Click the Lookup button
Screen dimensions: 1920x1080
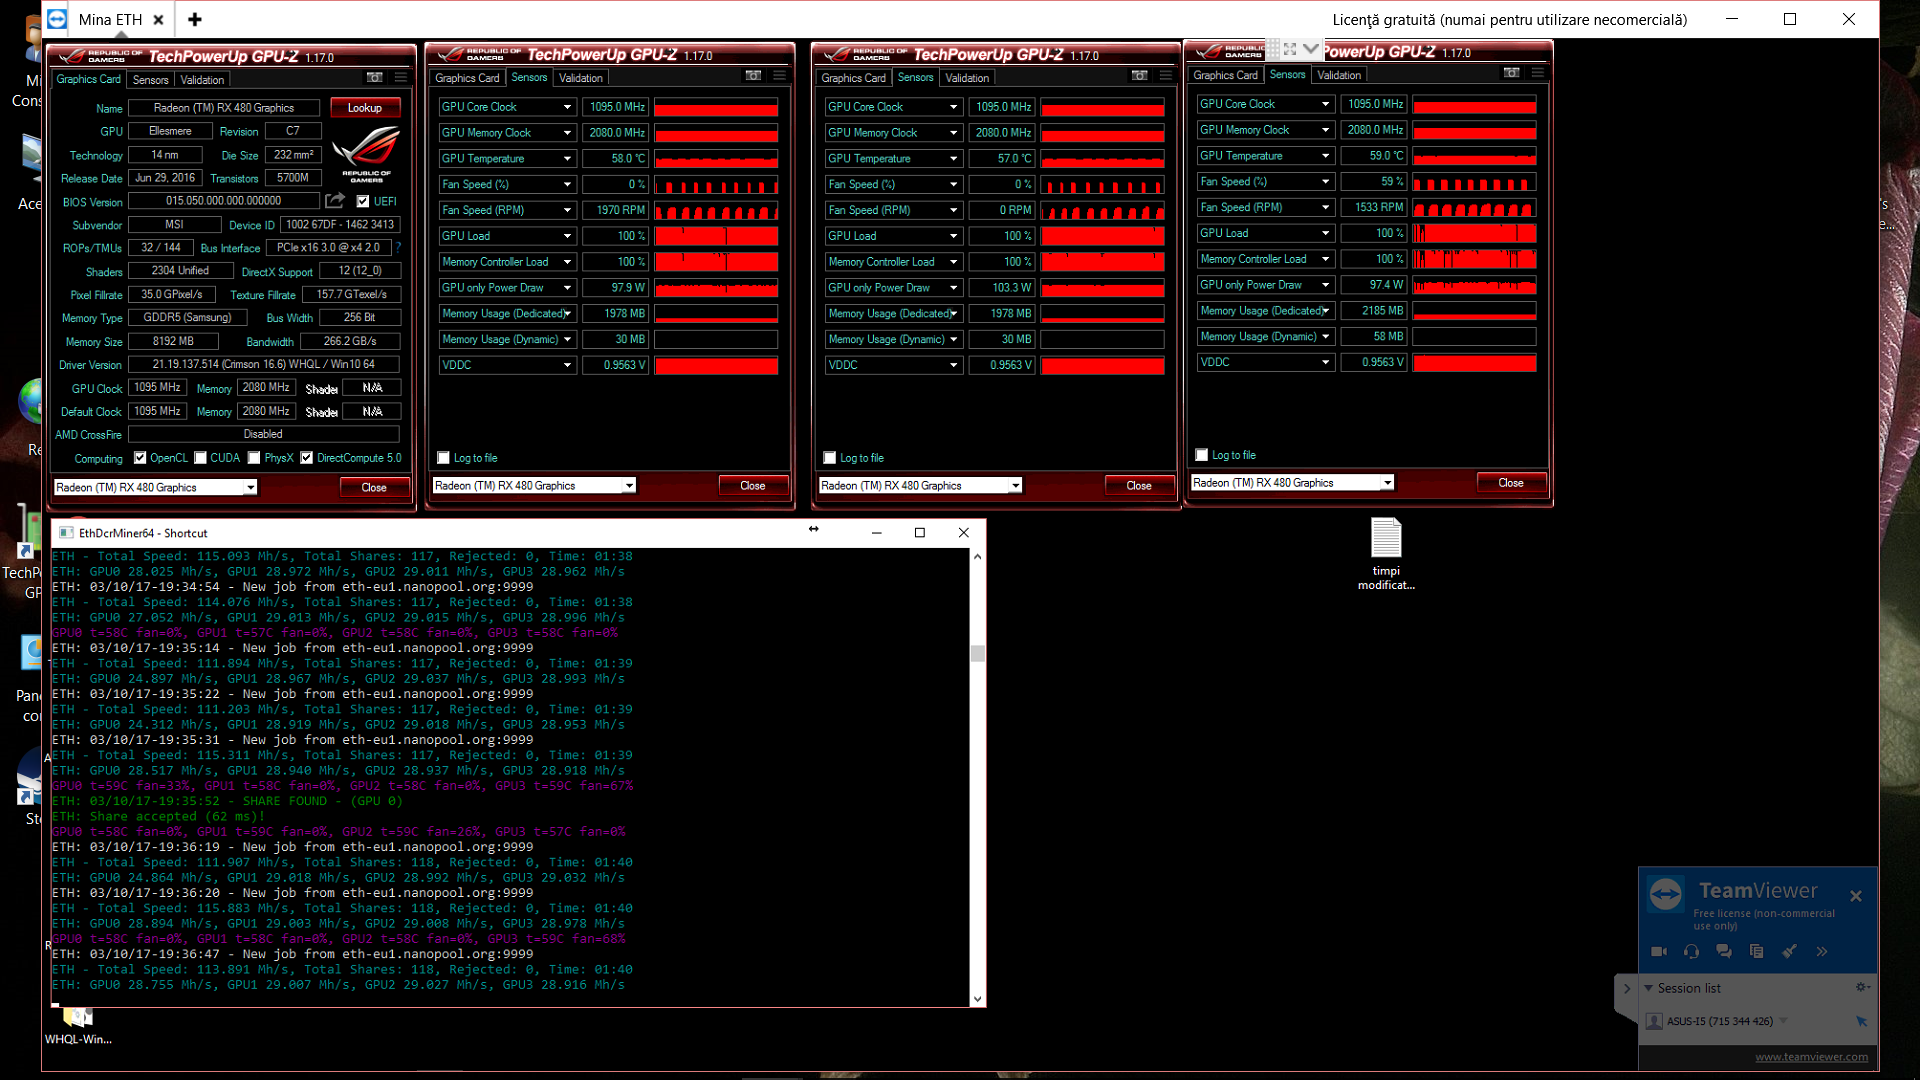365,107
